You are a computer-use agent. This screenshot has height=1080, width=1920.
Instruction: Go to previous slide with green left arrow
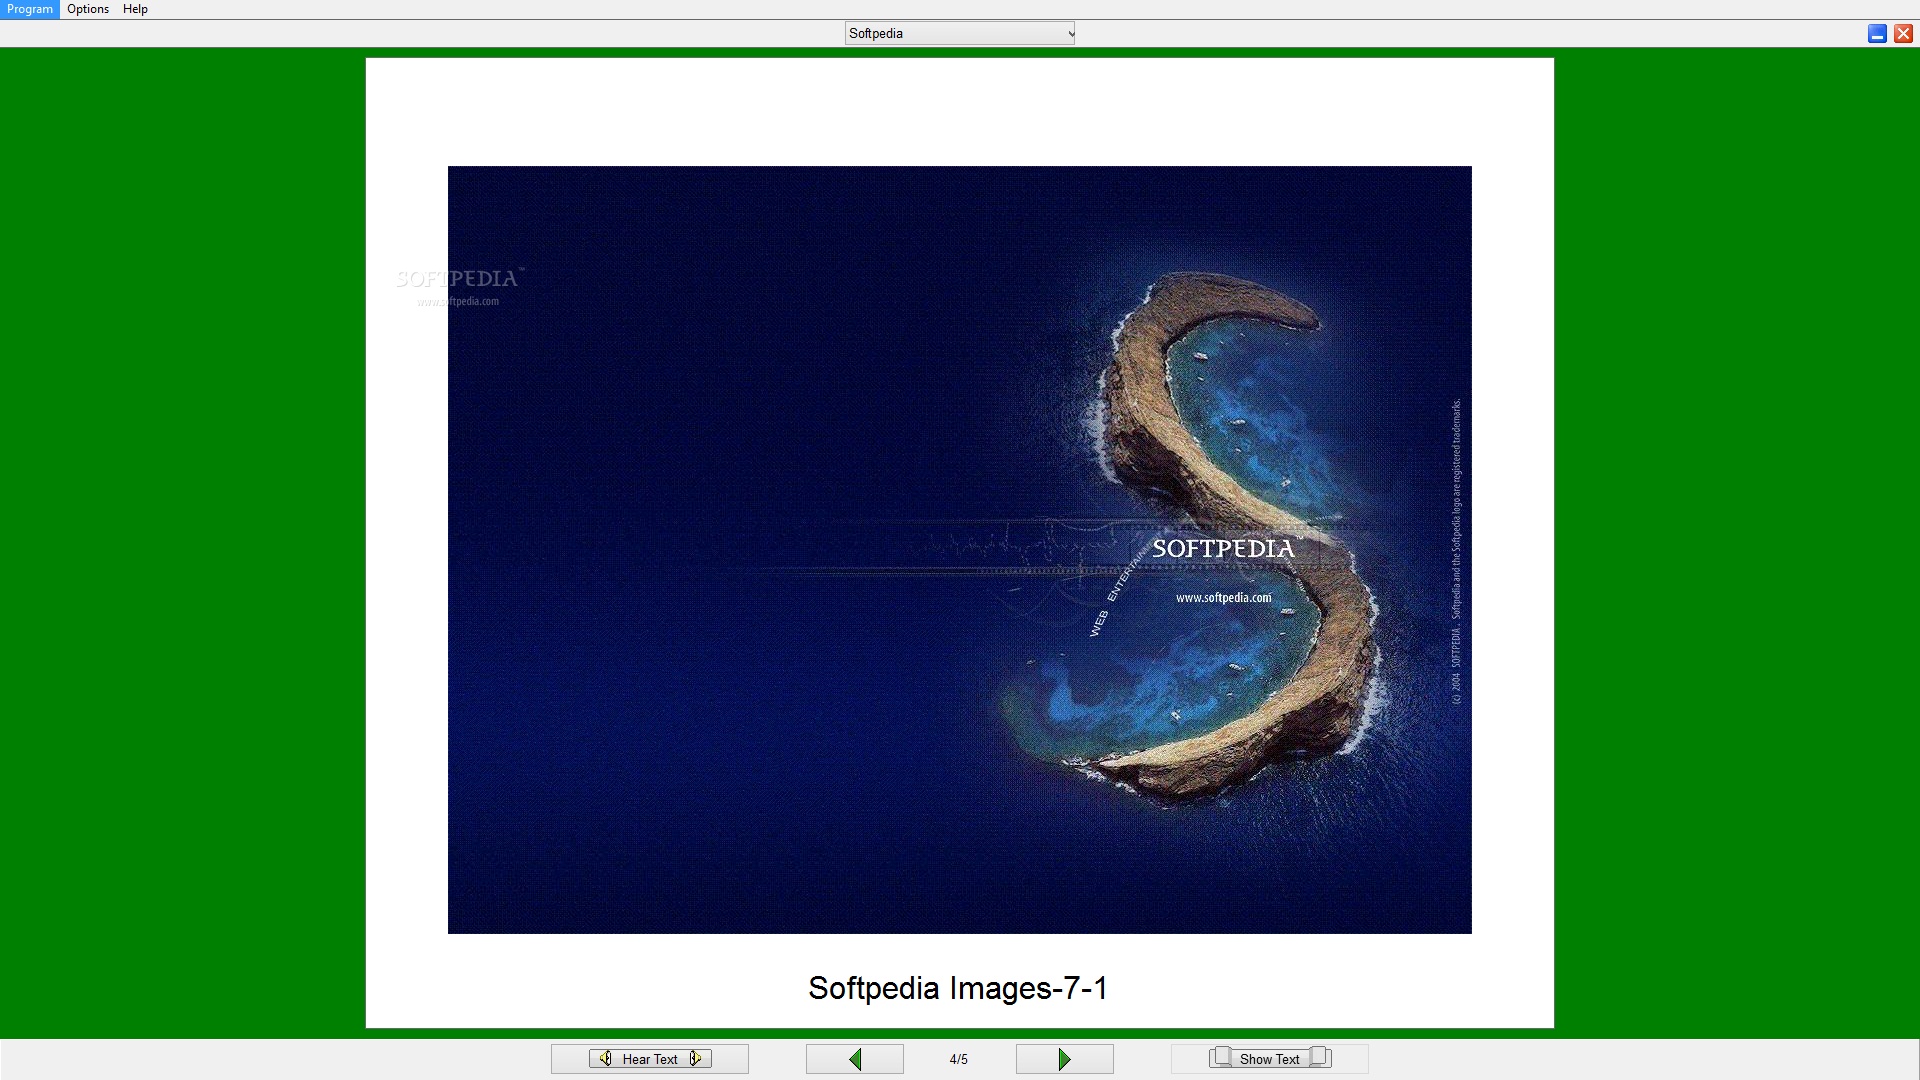(x=855, y=1059)
